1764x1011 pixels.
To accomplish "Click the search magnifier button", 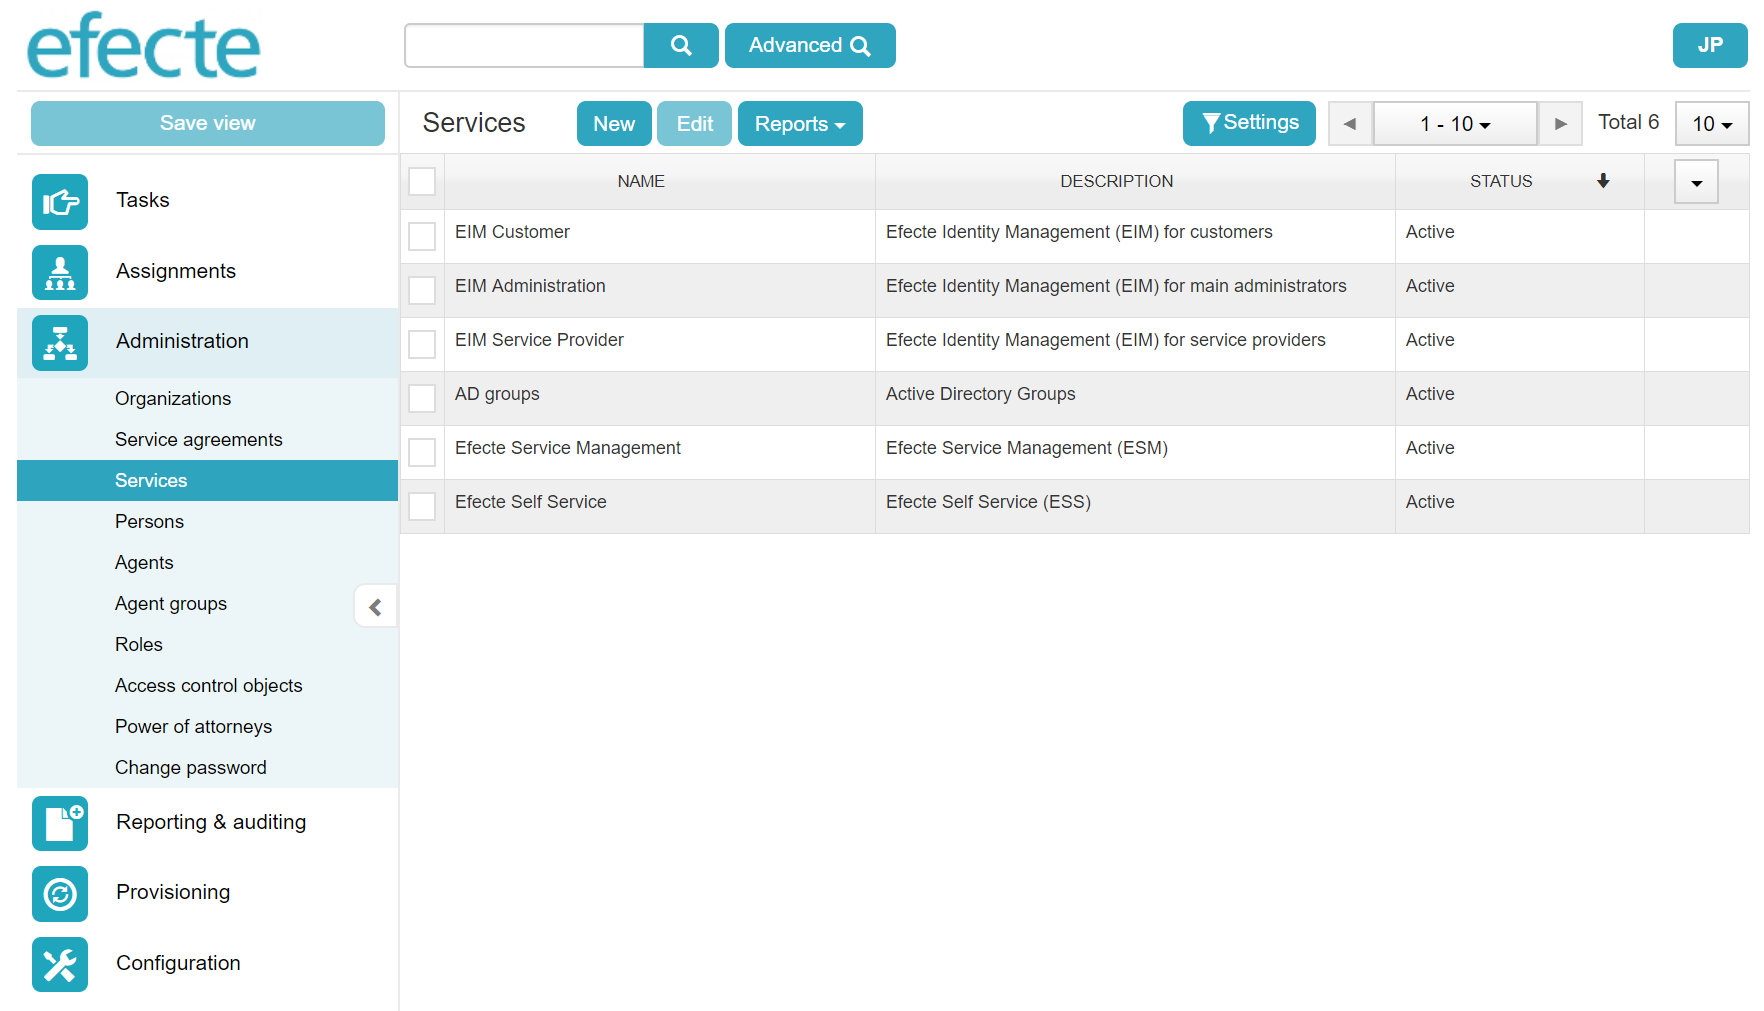I will tap(681, 45).
